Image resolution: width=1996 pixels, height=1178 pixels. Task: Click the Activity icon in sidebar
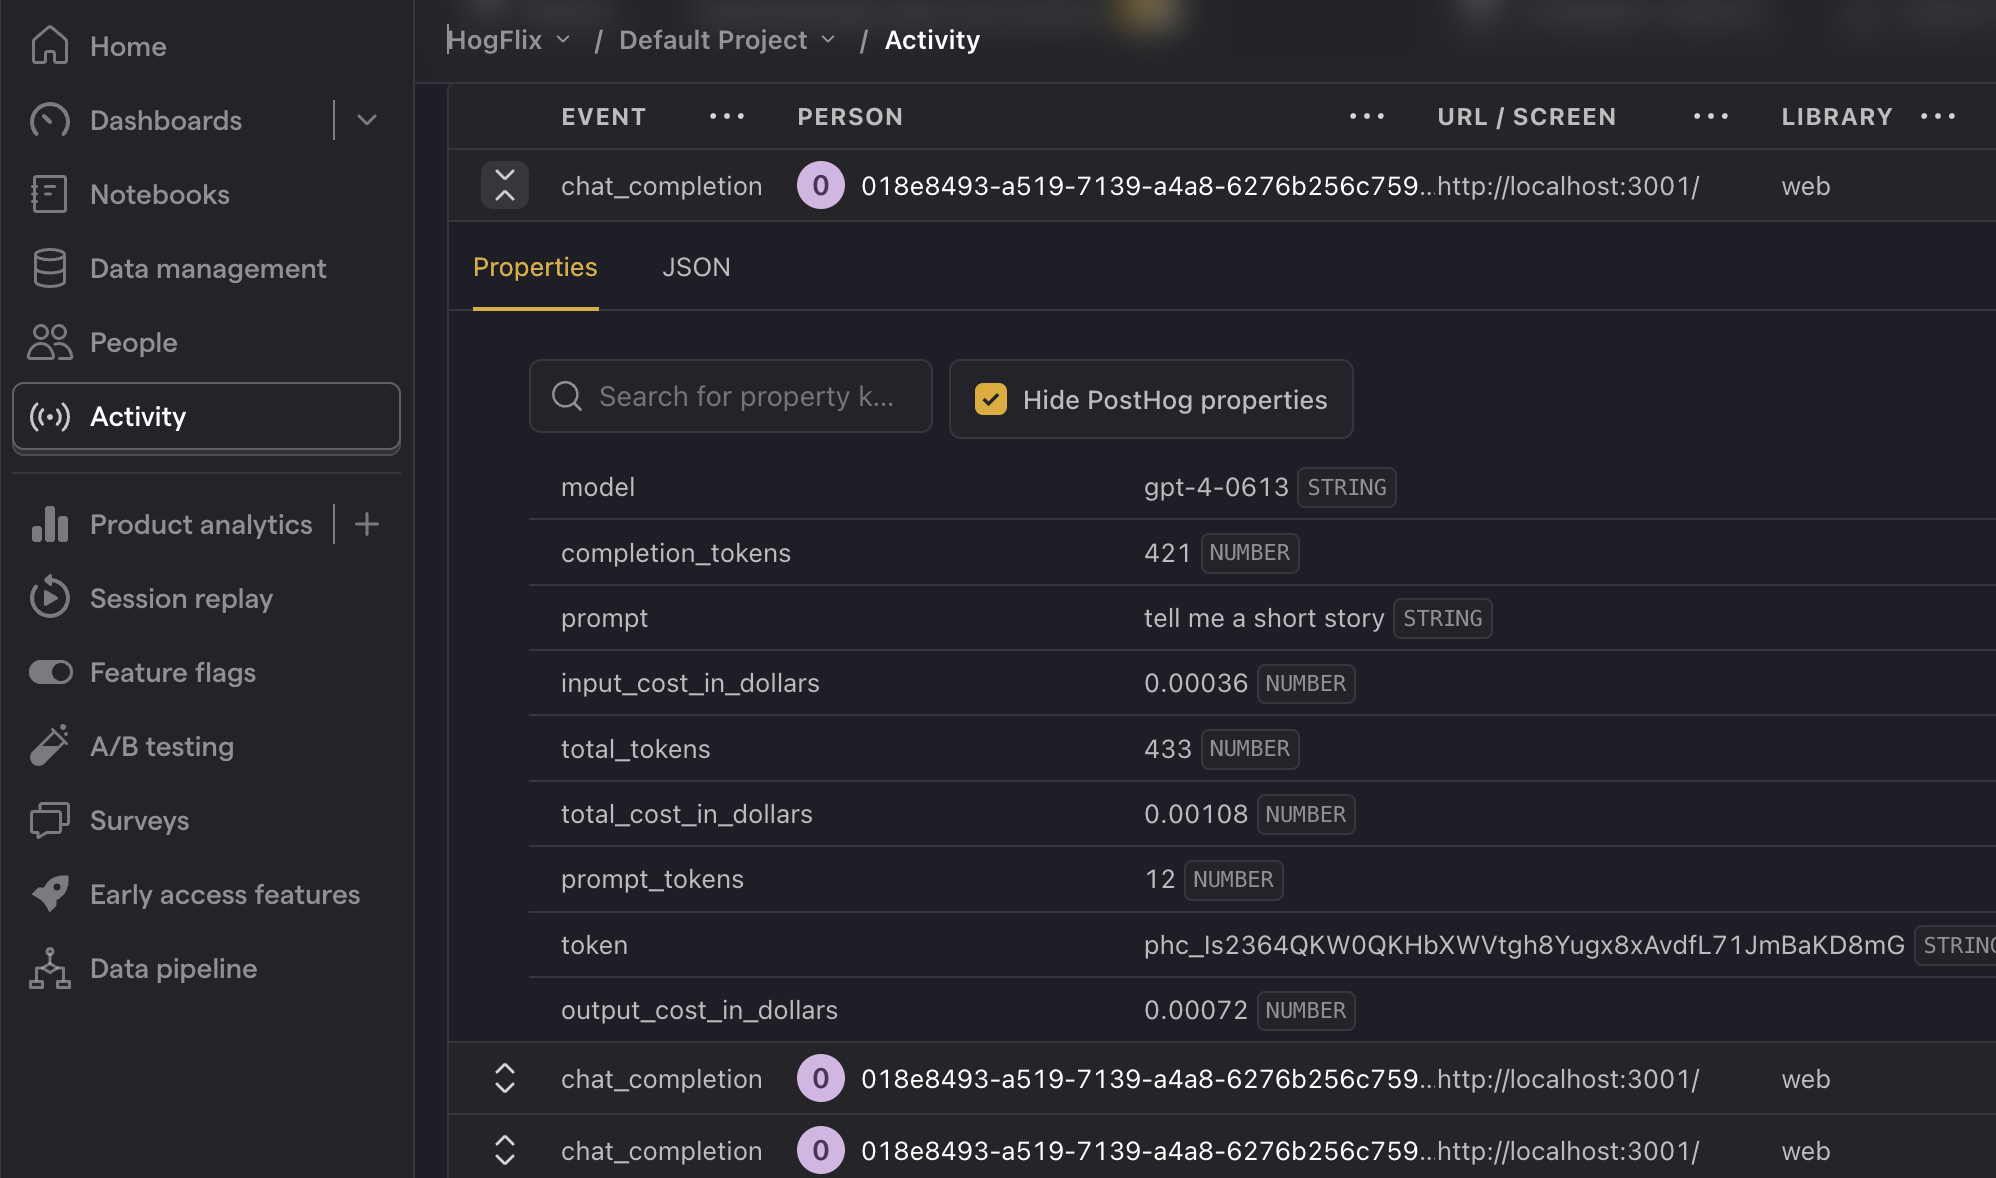coord(49,415)
